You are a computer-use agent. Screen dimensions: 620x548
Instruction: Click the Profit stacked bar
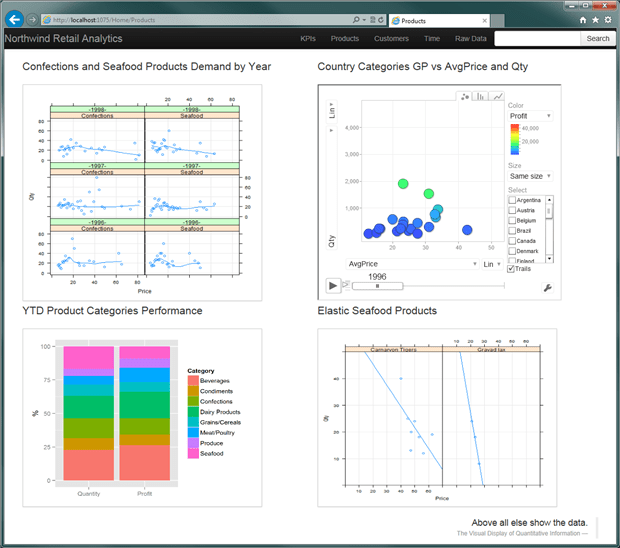point(145,413)
